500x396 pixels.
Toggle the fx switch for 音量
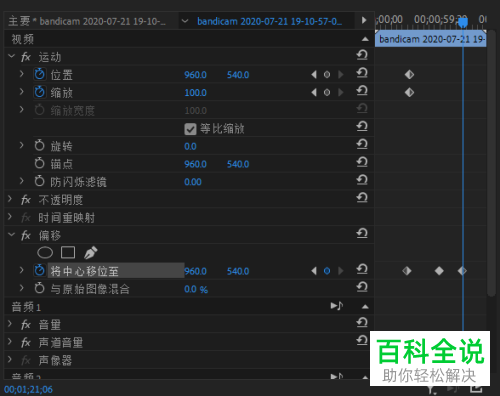(26, 325)
